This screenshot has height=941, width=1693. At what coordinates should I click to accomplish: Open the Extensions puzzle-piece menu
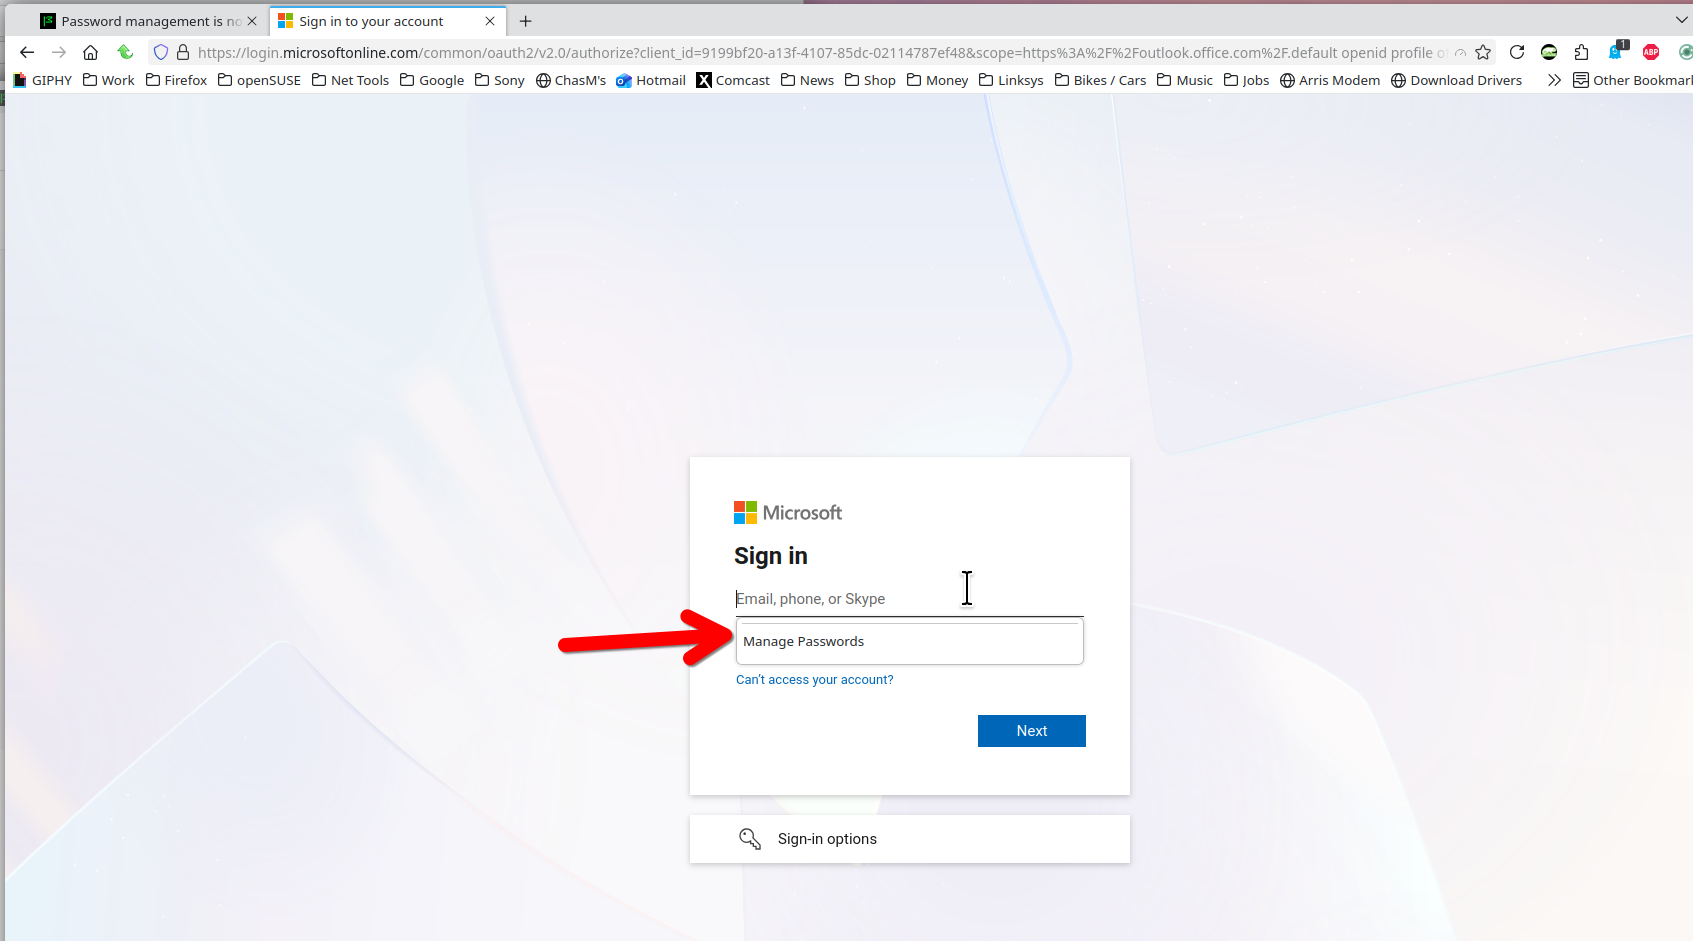point(1581,52)
